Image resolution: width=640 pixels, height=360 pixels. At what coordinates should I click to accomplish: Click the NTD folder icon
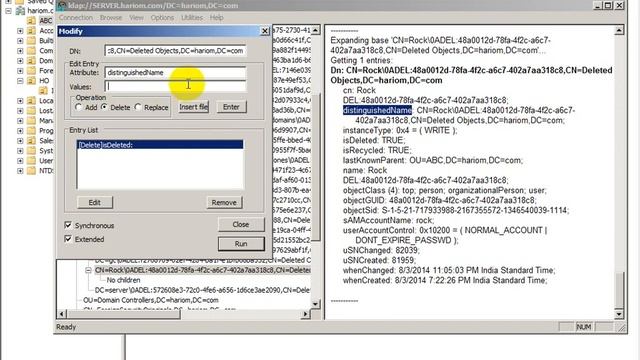pyautogui.click(x=31, y=171)
